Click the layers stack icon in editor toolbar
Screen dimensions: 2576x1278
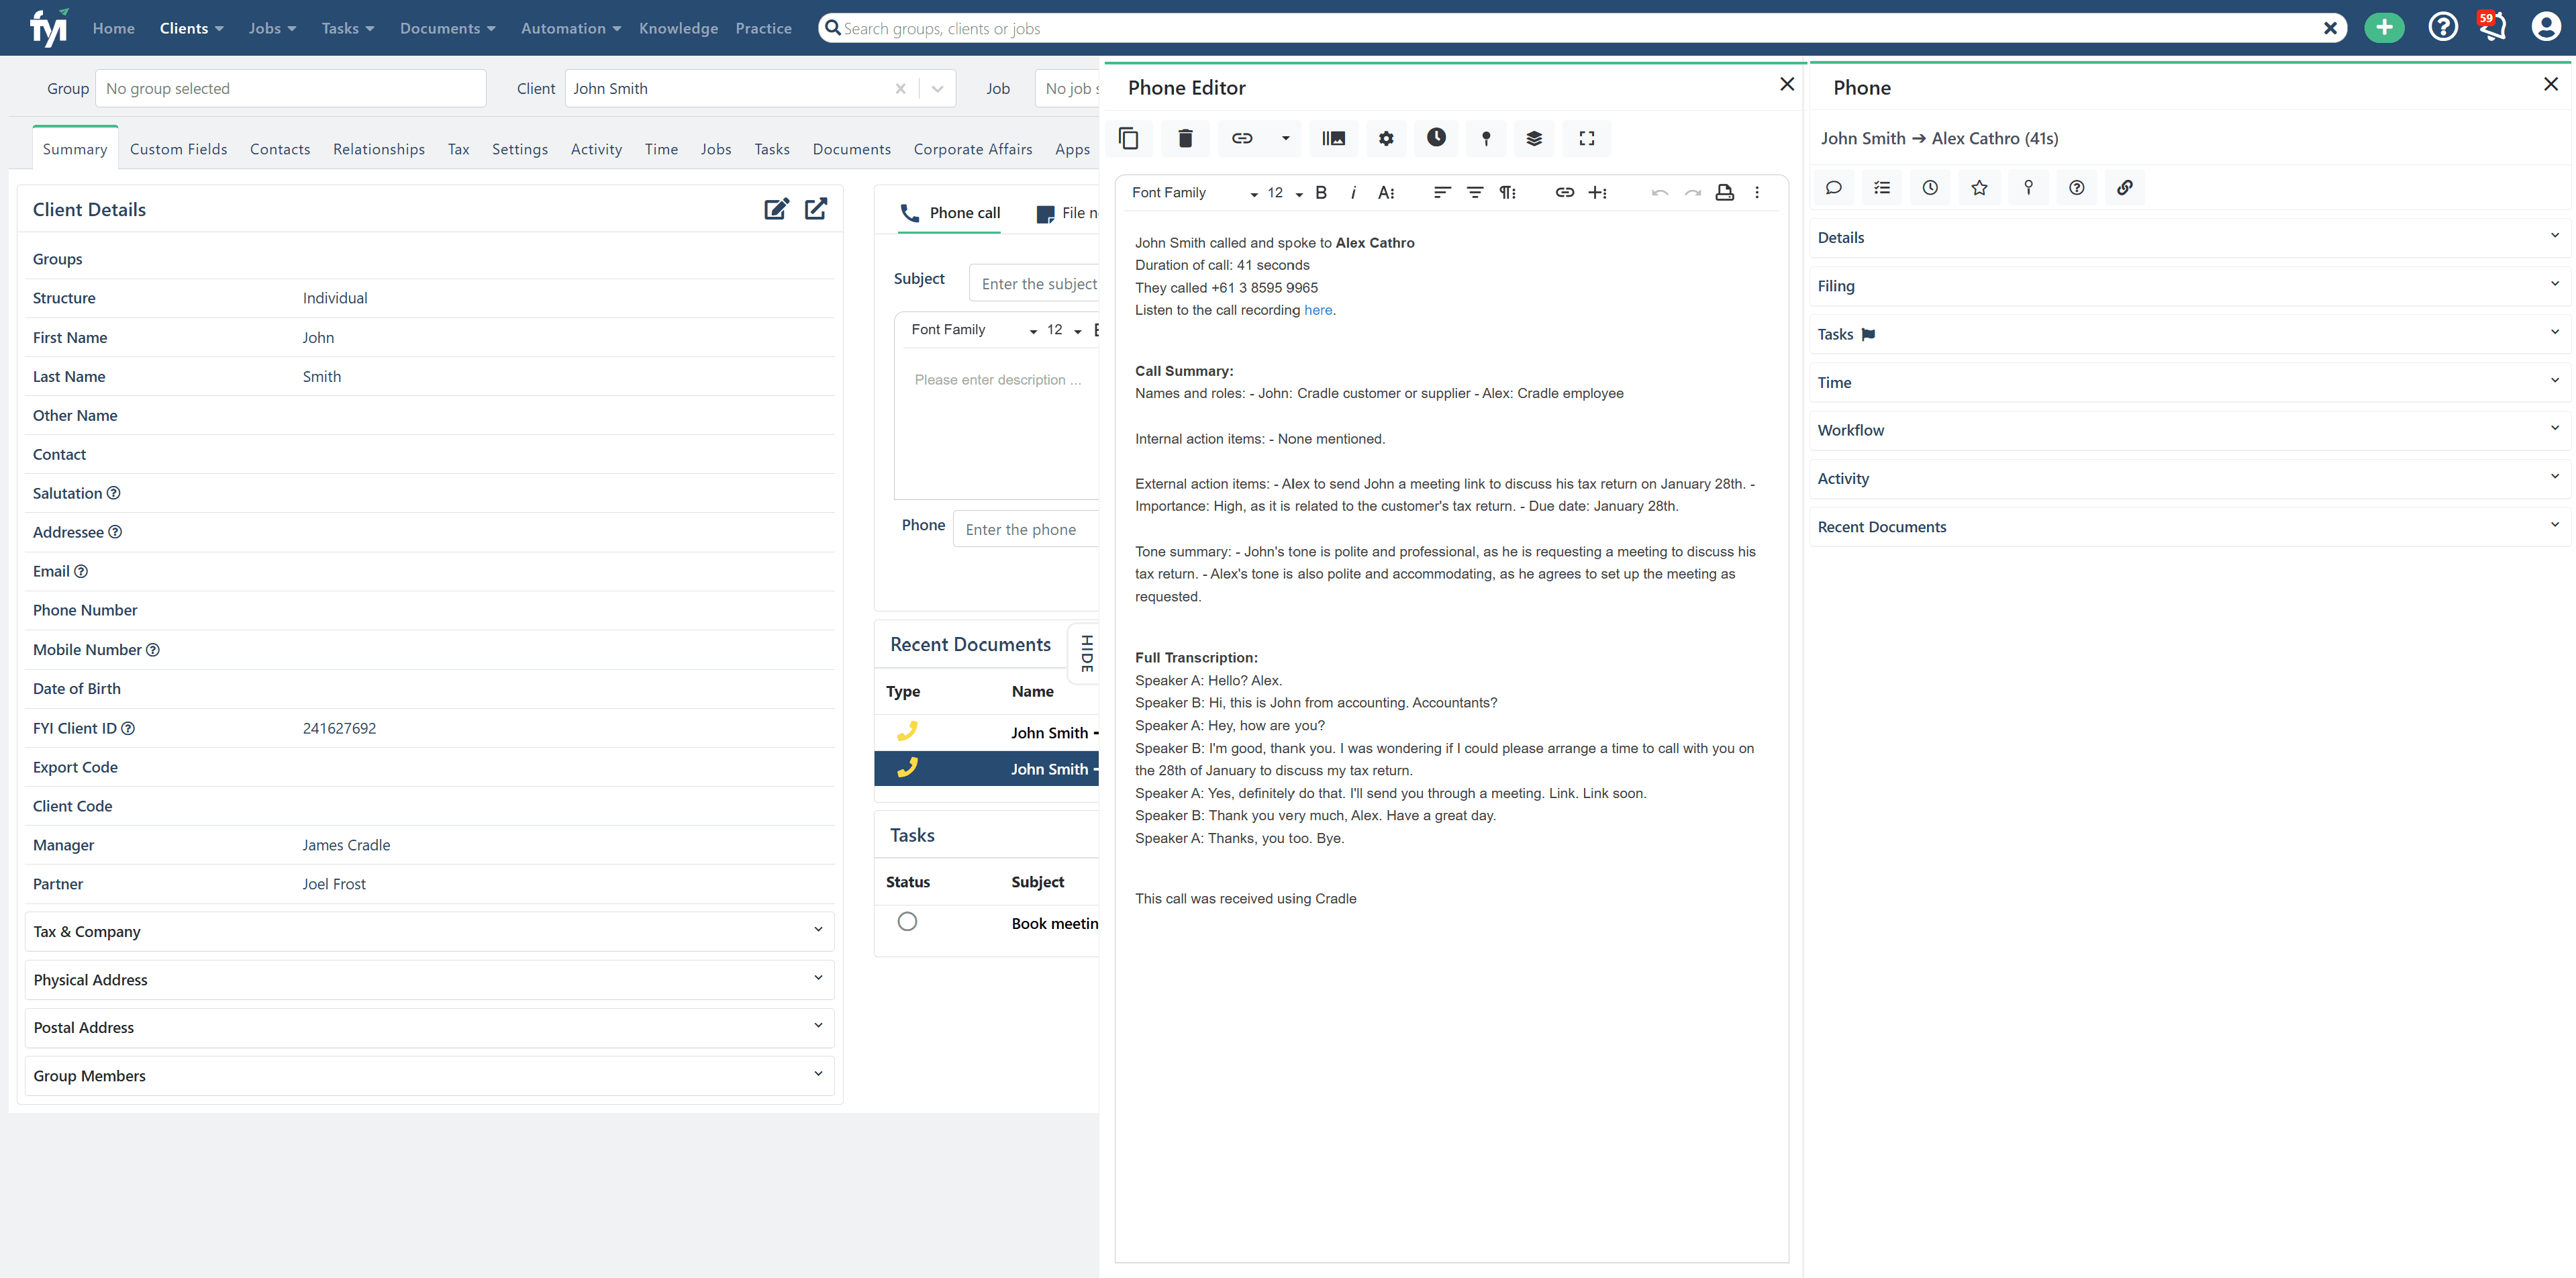pos(1534,139)
